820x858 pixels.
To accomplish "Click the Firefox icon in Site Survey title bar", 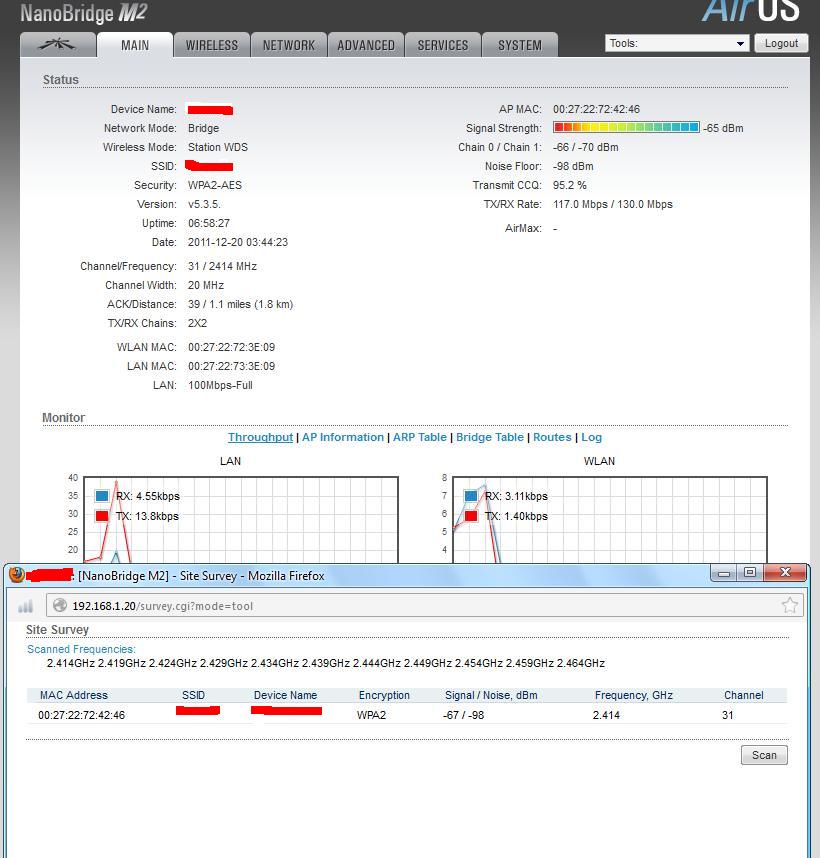I will (x=17, y=575).
